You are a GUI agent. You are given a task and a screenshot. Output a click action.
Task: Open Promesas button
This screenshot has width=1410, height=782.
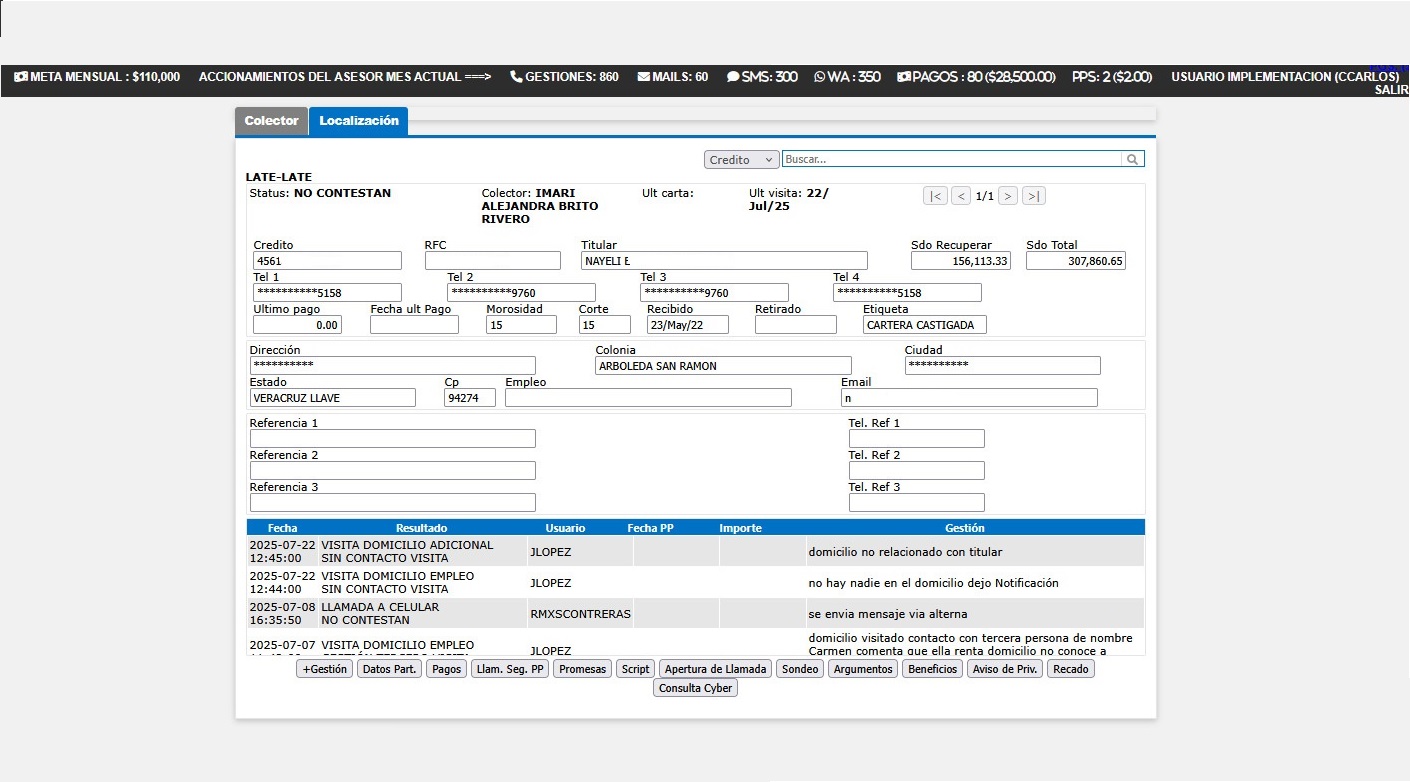pyautogui.click(x=583, y=669)
